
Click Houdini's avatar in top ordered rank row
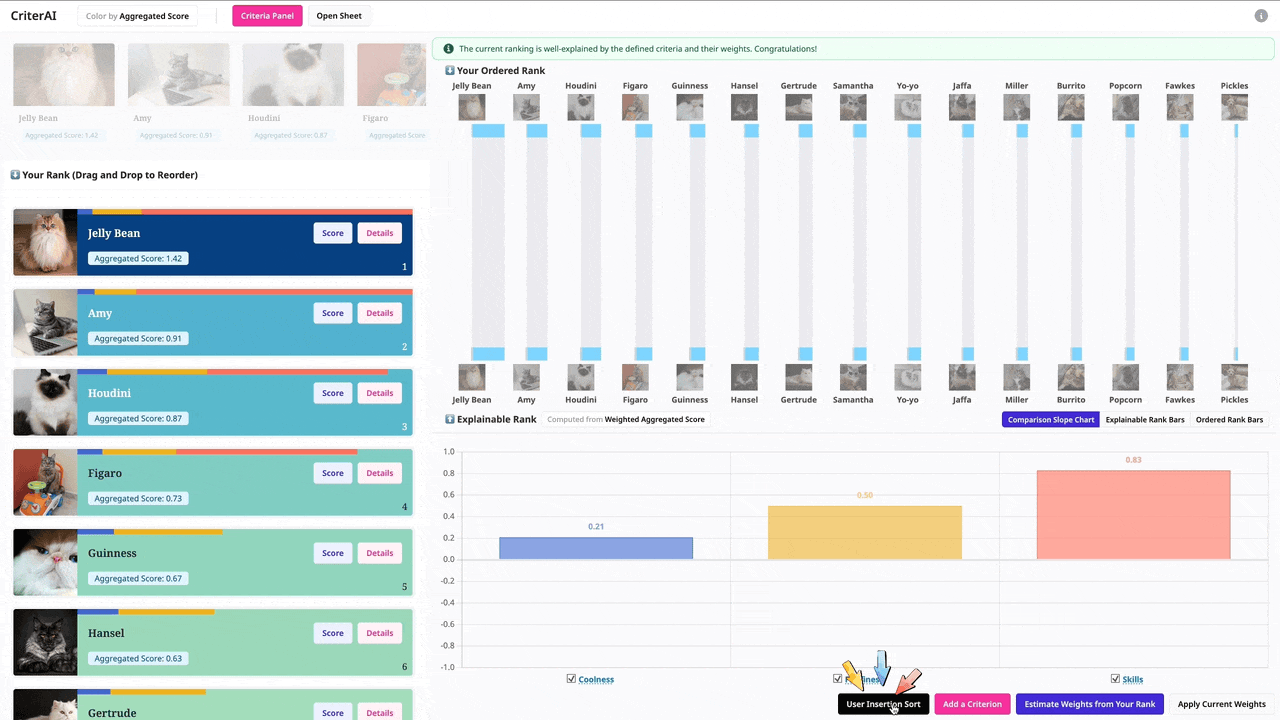pos(580,107)
